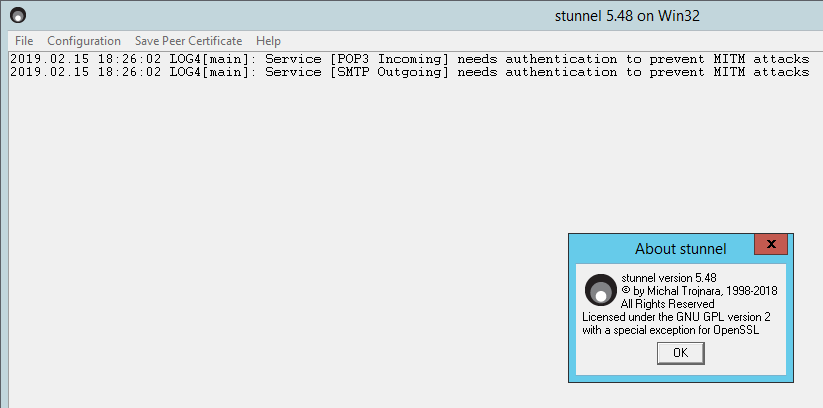The height and width of the screenshot is (408, 823).
Task: Open the Save Peer Certificate menu
Action: pyautogui.click(x=188, y=41)
